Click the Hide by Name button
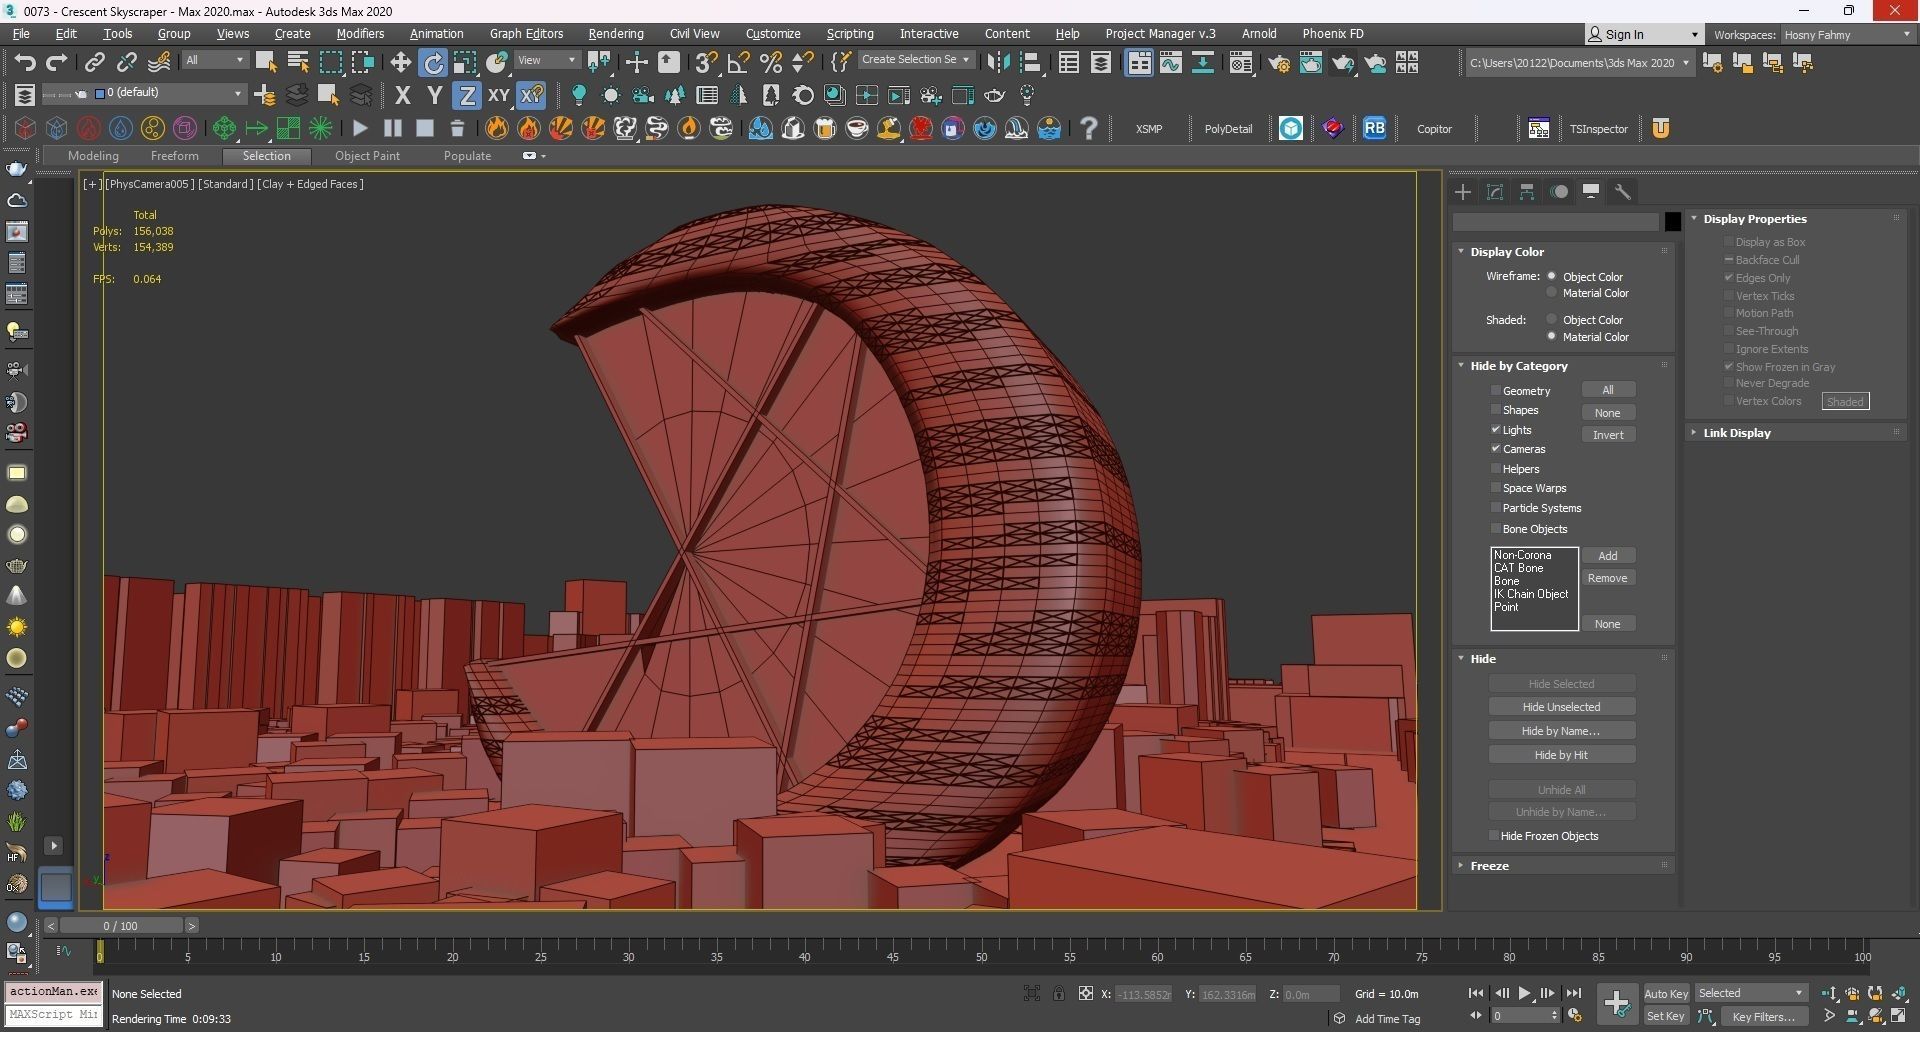 click(1561, 731)
